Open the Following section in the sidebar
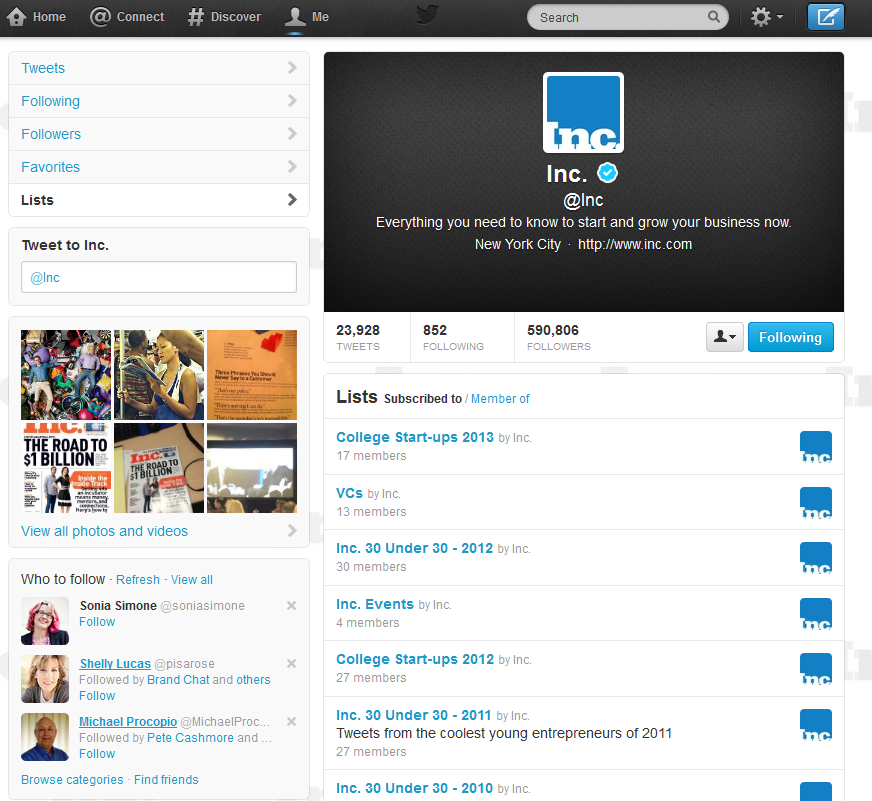The width and height of the screenshot is (872, 801). [x=159, y=101]
